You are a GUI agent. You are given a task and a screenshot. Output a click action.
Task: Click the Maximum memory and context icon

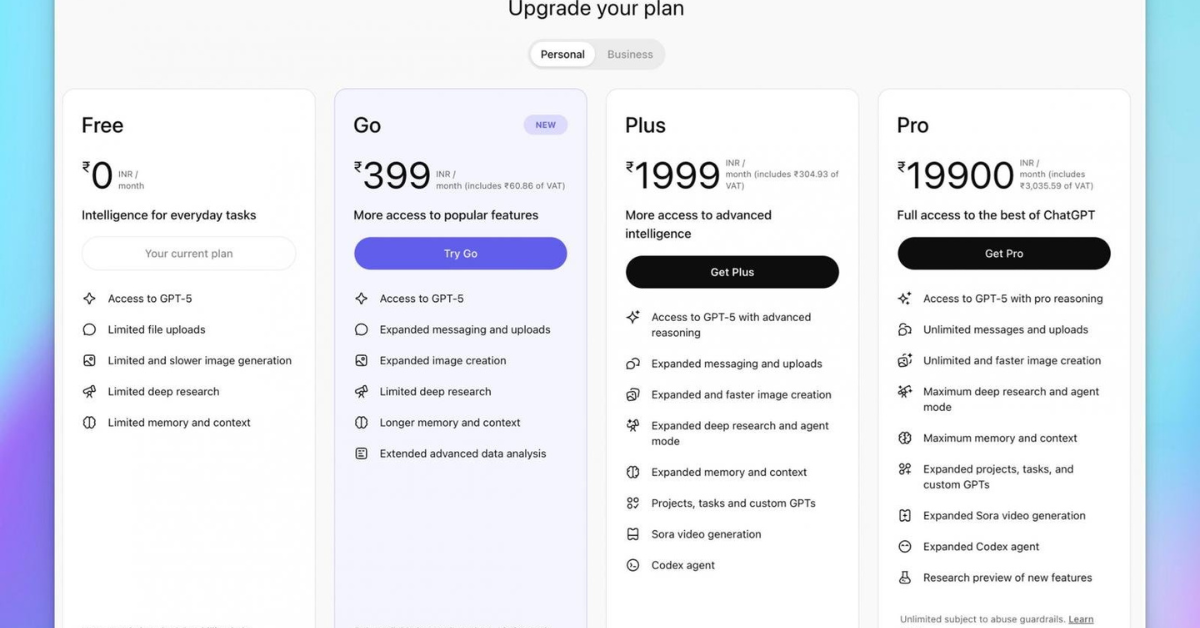pos(905,438)
